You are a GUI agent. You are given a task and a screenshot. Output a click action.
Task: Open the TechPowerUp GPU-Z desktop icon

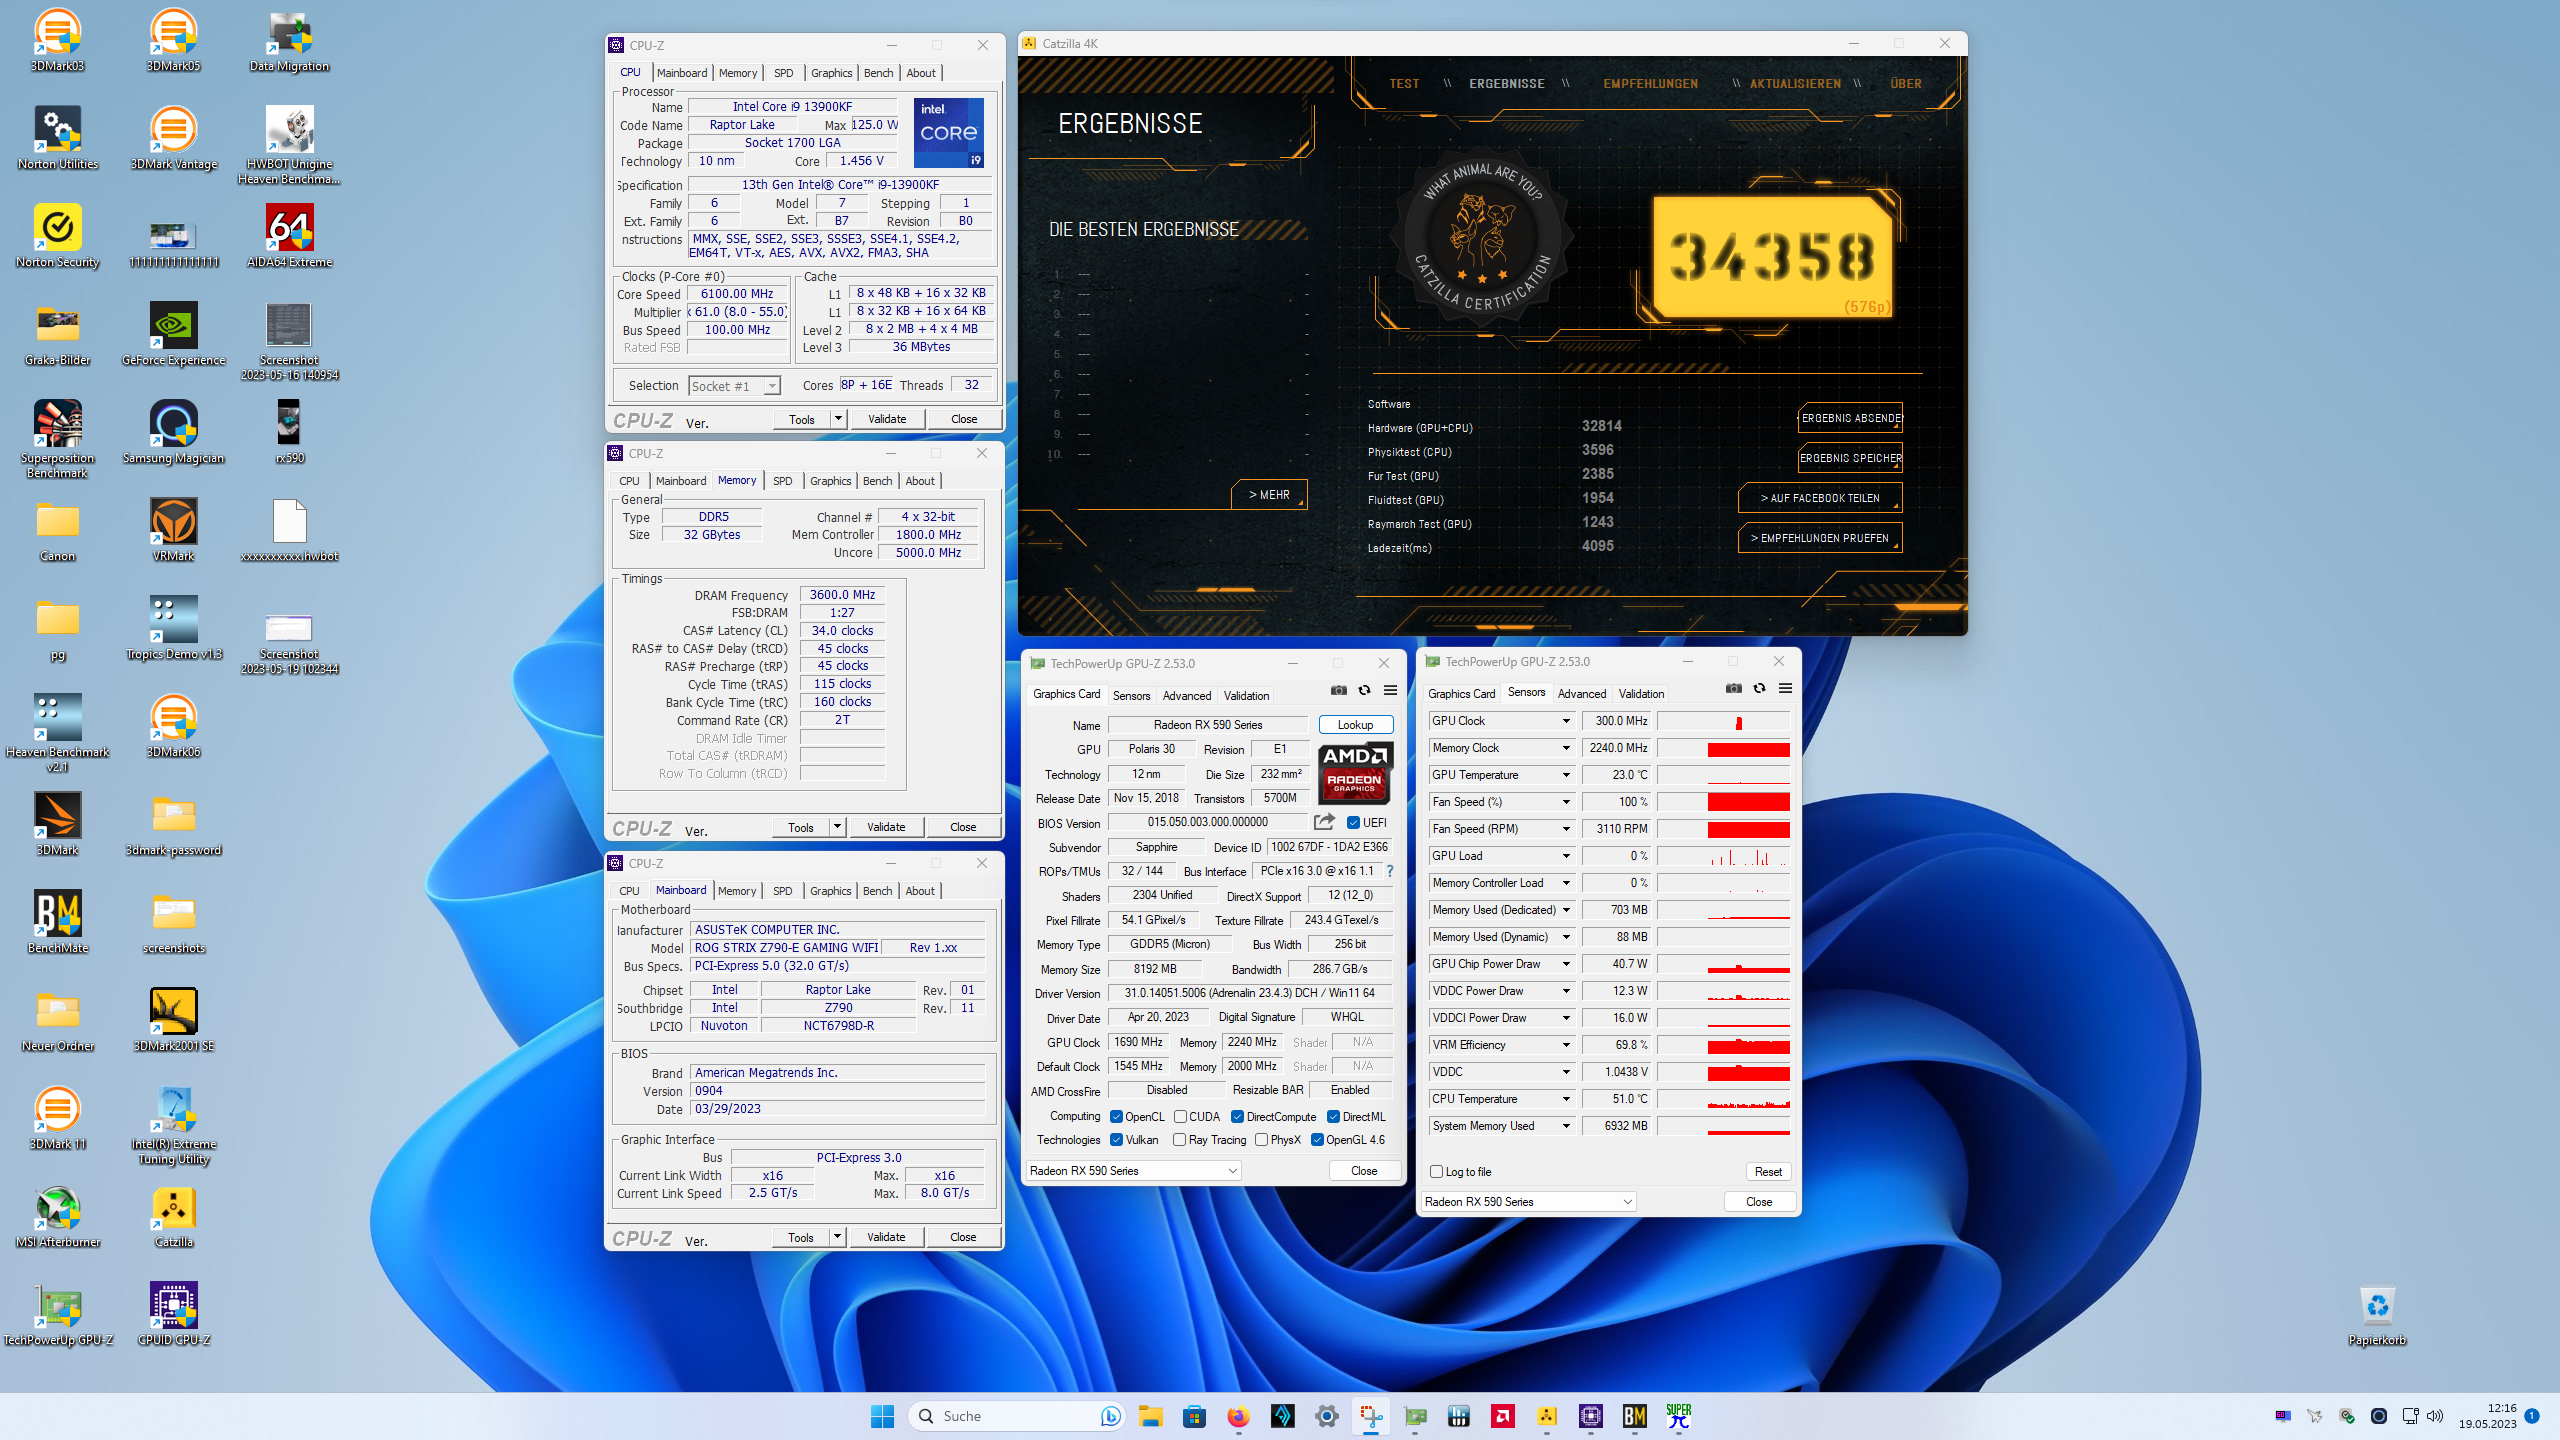coord(57,1314)
